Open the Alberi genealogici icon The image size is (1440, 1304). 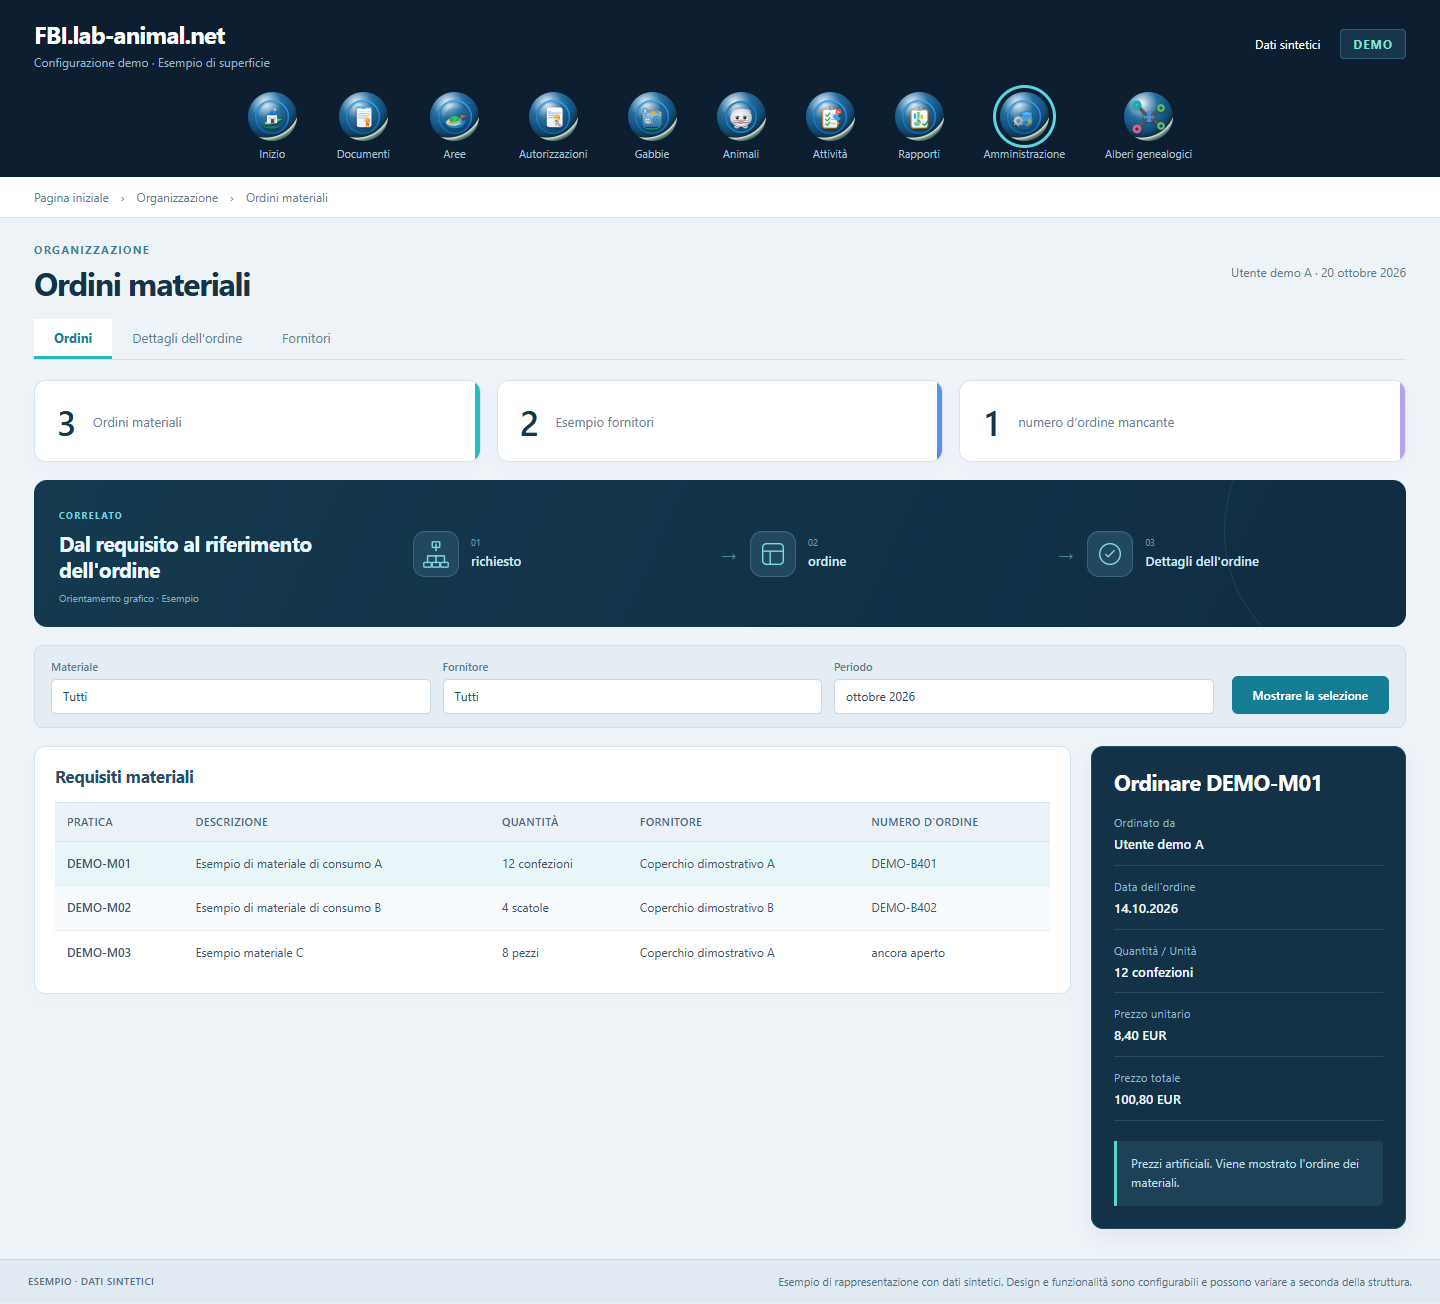(1148, 117)
